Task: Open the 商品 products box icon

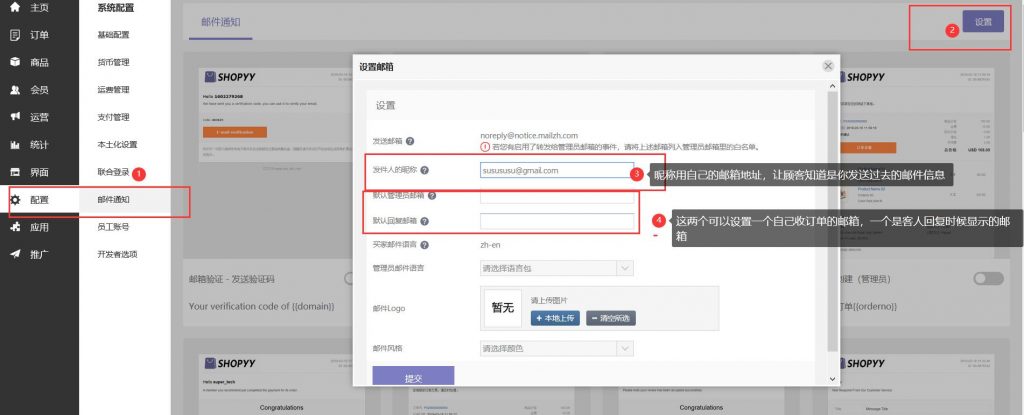Action: point(15,62)
